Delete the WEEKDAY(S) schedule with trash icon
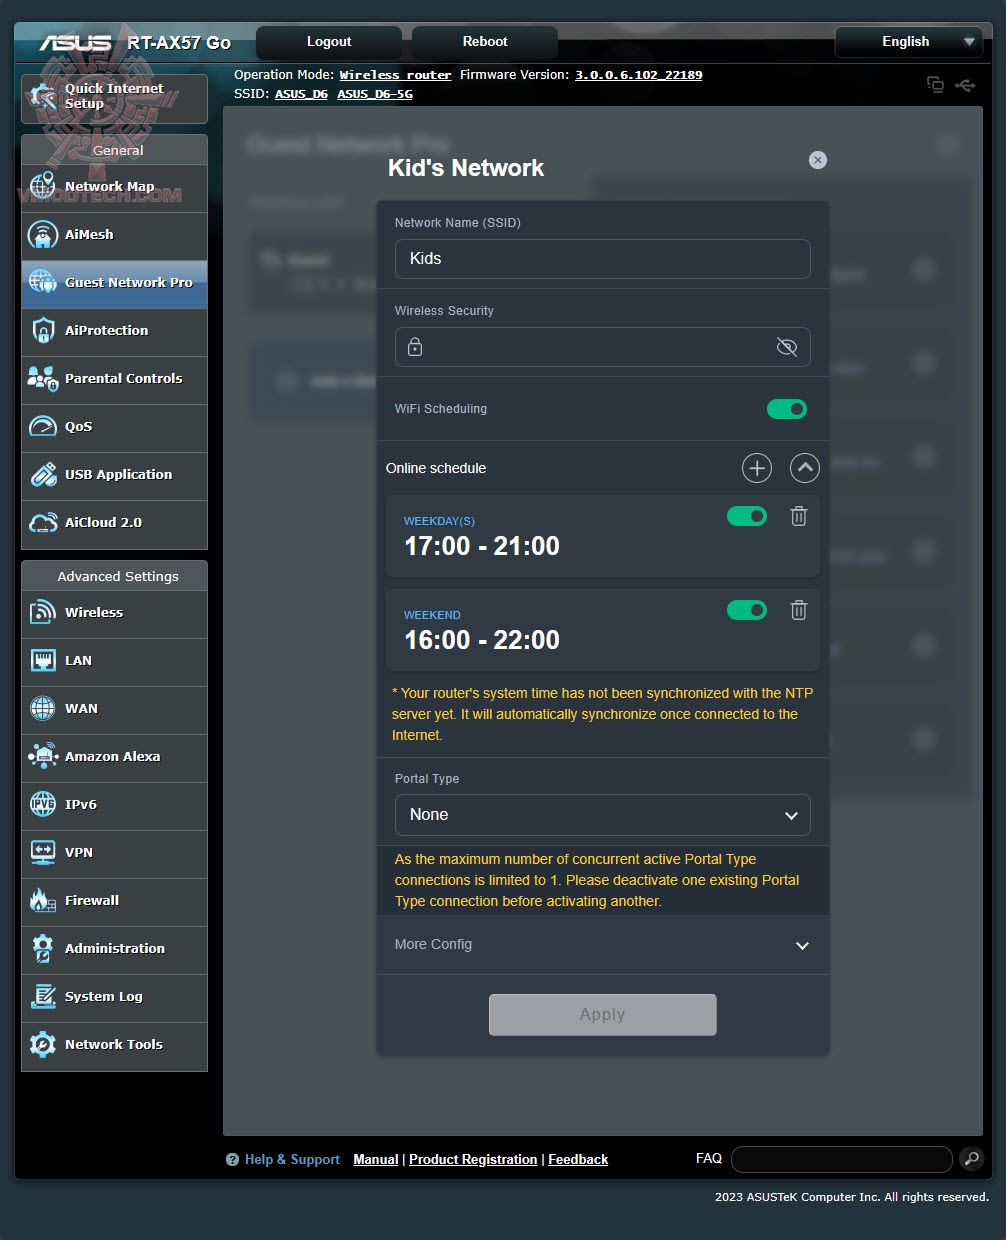 tap(798, 516)
